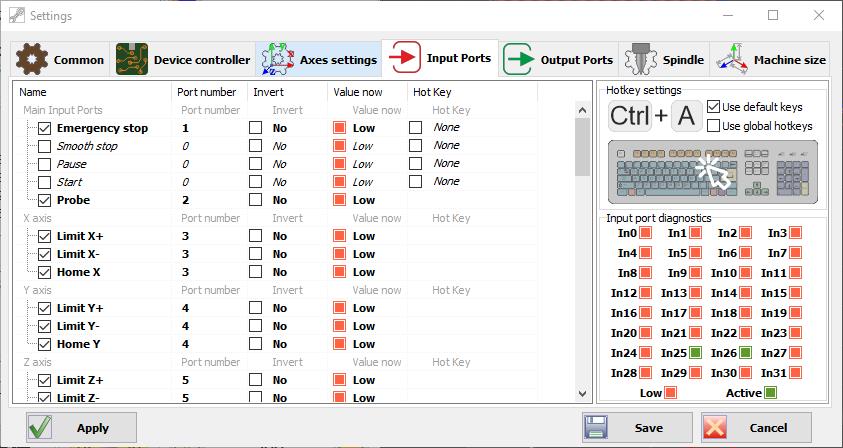This screenshot has width=843, height=448.
Task: Click the In0 red indicator
Action: (x=646, y=233)
